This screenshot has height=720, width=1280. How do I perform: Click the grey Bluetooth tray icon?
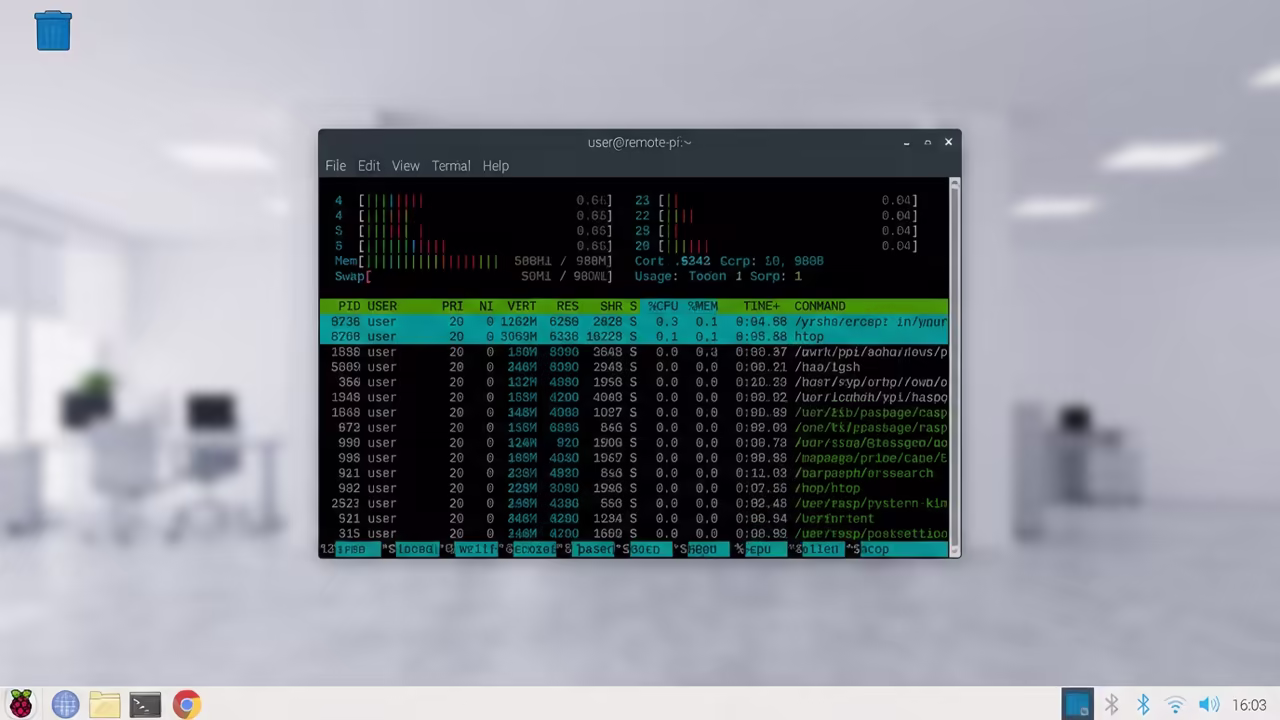click(1111, 705)
